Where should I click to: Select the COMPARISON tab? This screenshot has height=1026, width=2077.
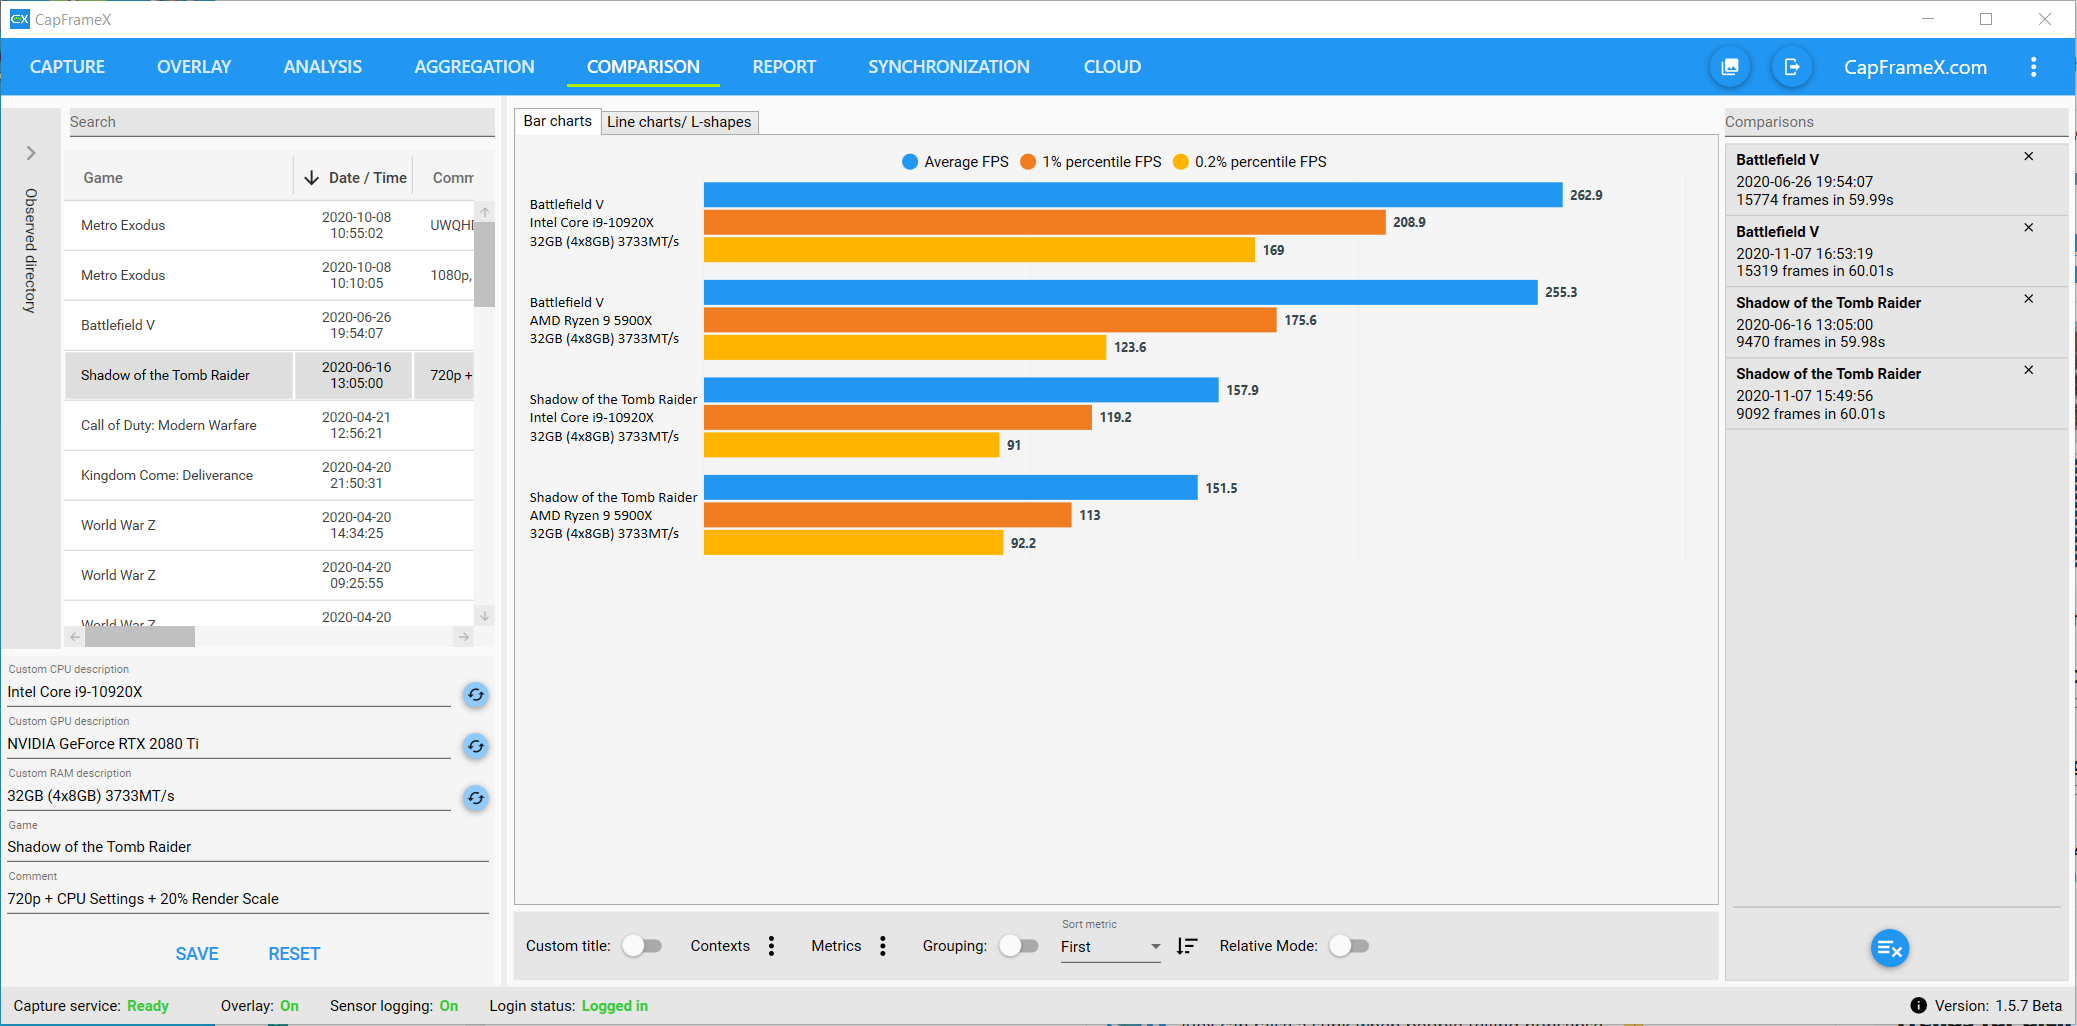point(643,67)
